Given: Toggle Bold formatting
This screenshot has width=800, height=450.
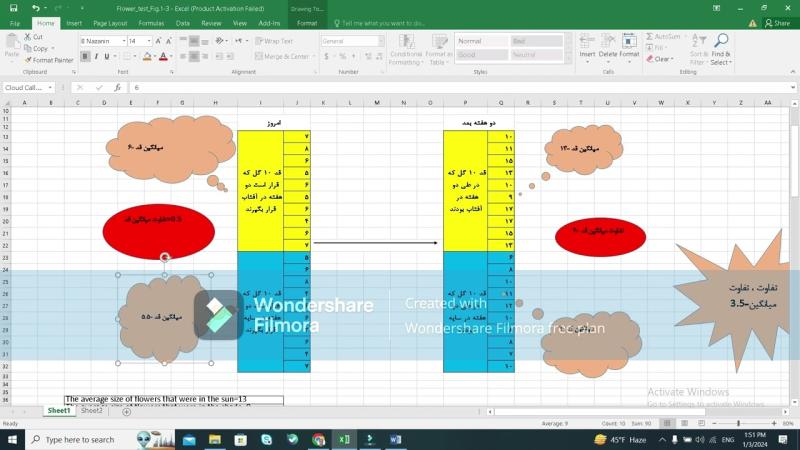Looking at the screenshot, I should pyautogui.click(x=85, y=56).
